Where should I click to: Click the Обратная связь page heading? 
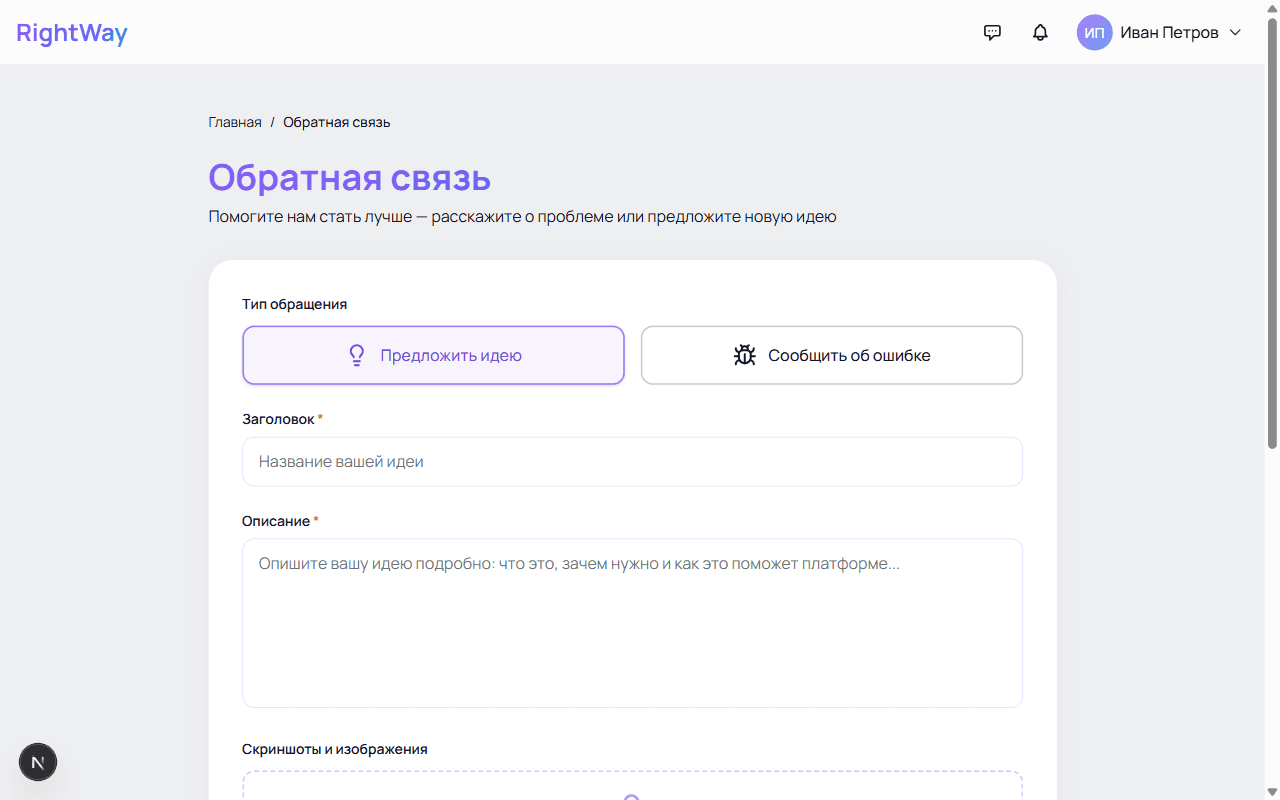tap(350, 178)
